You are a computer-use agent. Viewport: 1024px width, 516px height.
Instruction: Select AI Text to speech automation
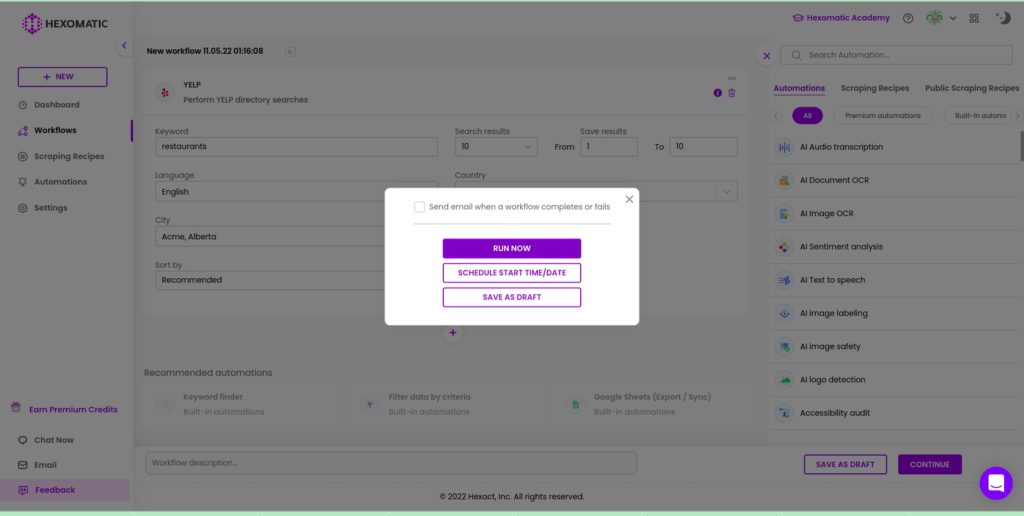pos(893,280)
